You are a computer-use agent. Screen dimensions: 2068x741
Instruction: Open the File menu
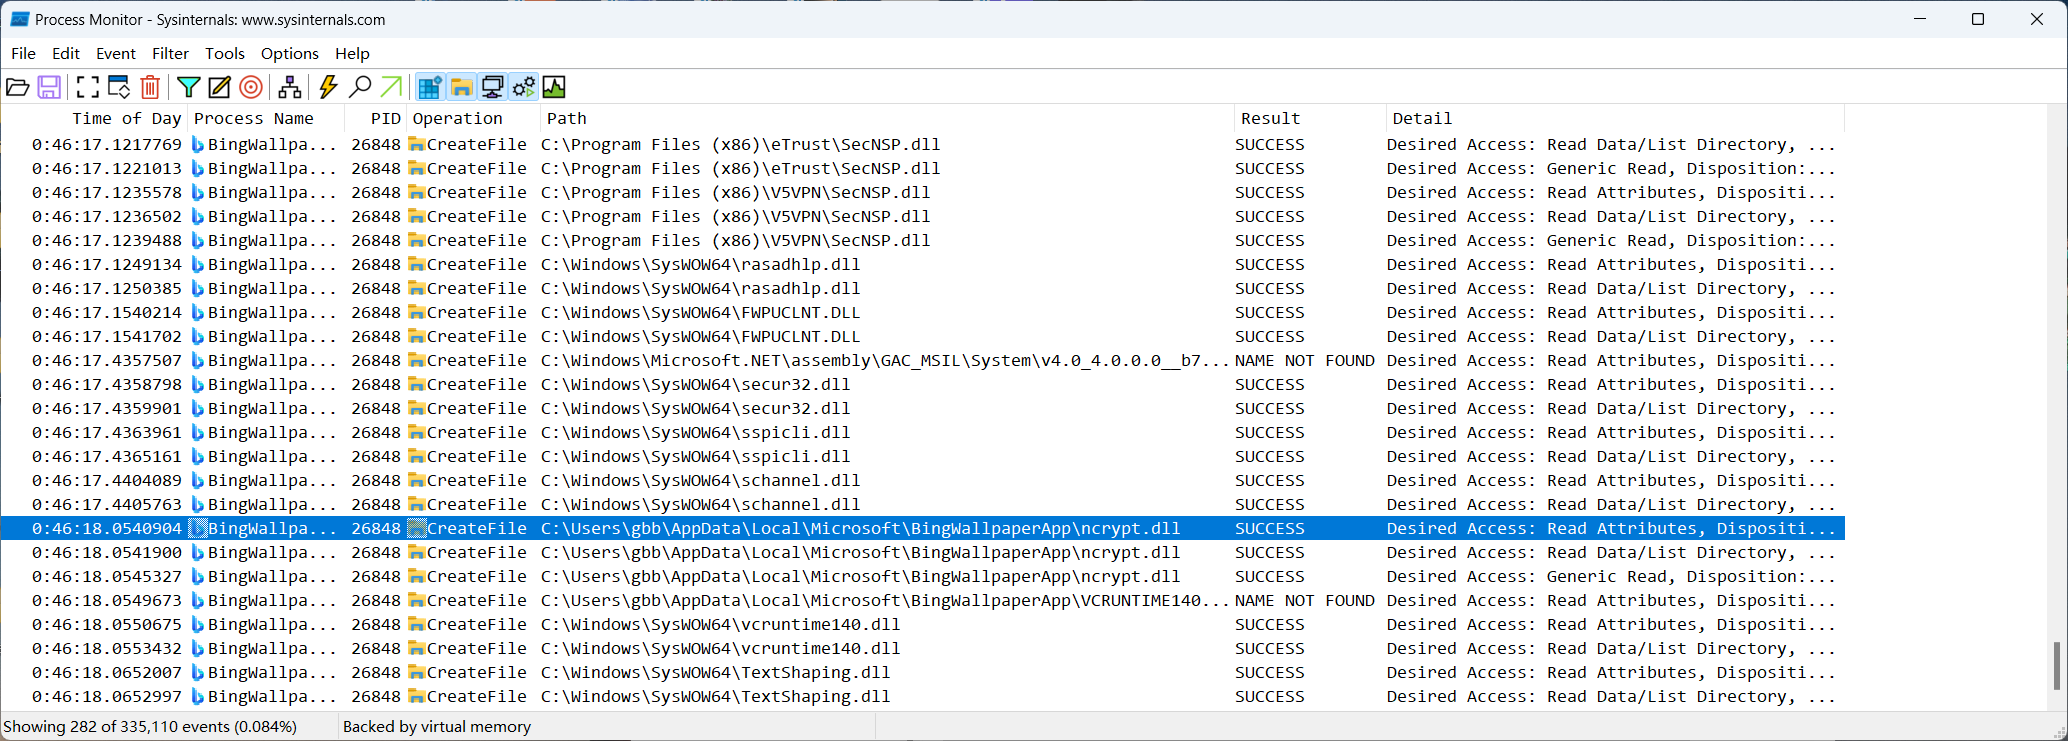[23, 53]
